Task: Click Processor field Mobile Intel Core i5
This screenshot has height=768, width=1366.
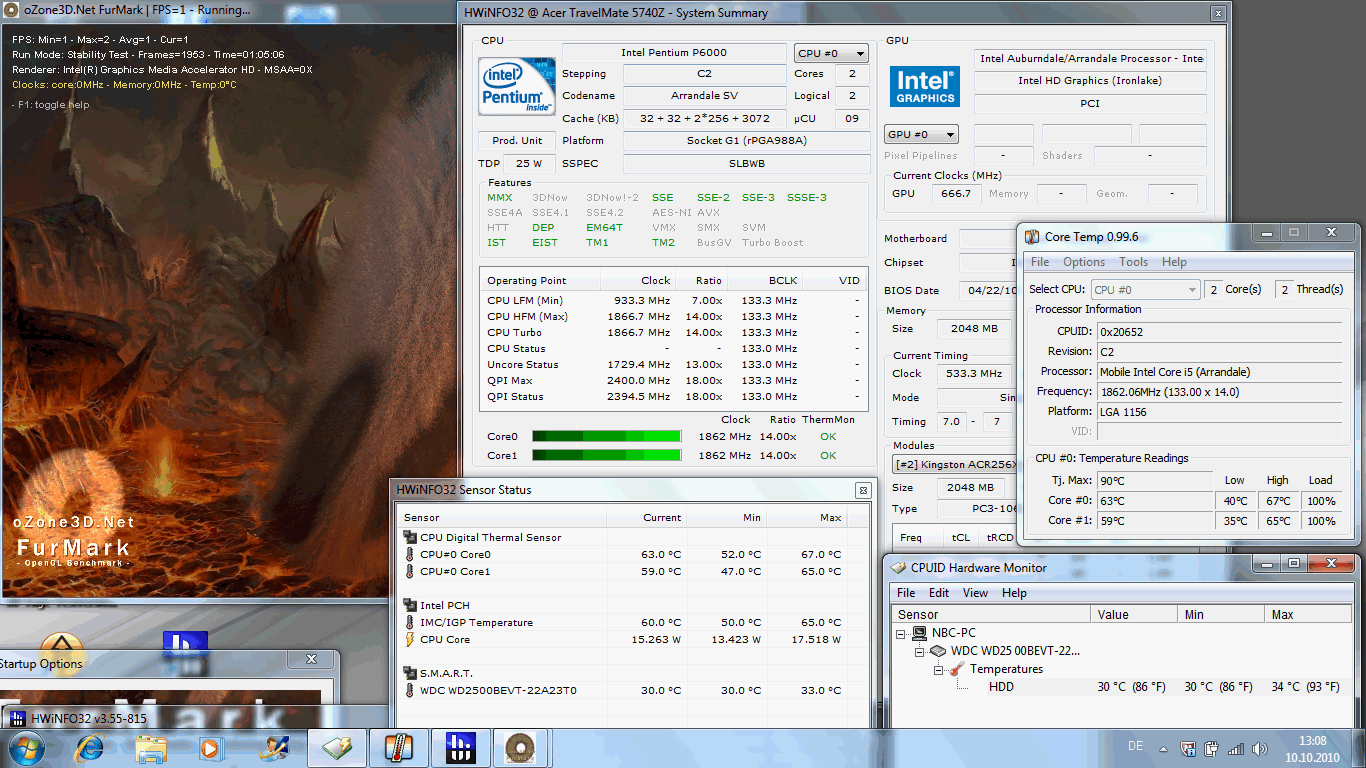Action: coord(1219,372)
